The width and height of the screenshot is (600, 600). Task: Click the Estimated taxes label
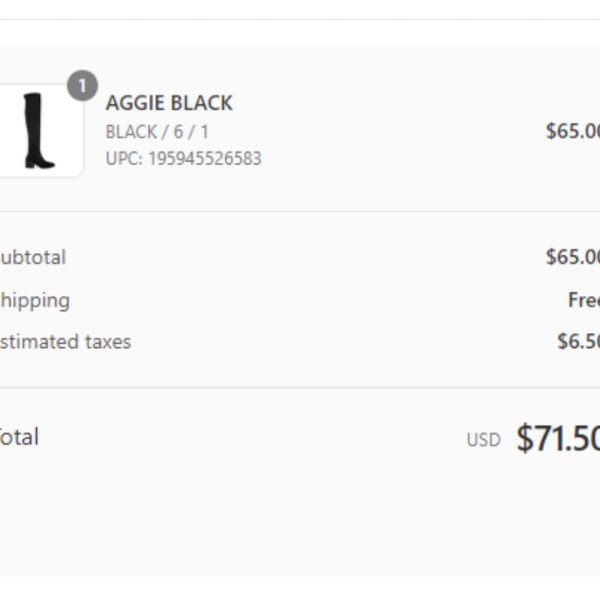coord(65,342)
